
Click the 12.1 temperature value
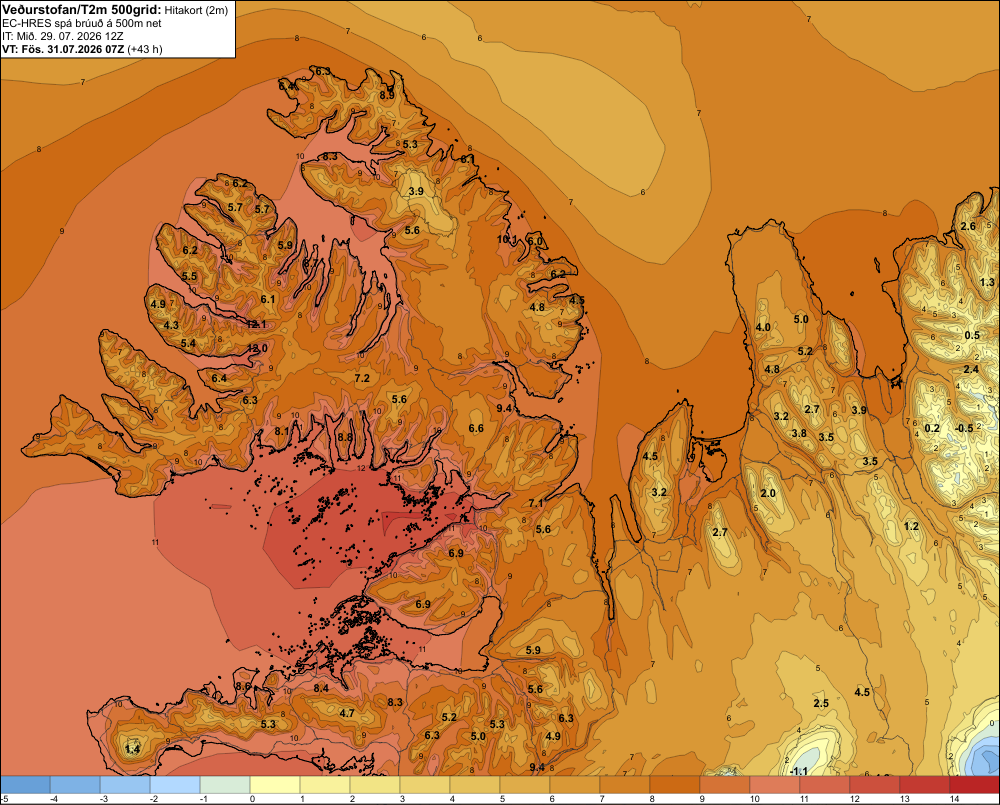[x=256, y=324]
